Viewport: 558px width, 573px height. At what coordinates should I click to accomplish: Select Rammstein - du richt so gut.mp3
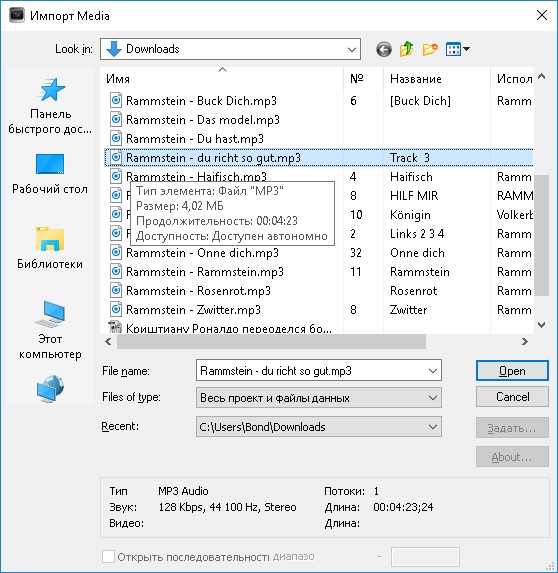tap(213, 158)
